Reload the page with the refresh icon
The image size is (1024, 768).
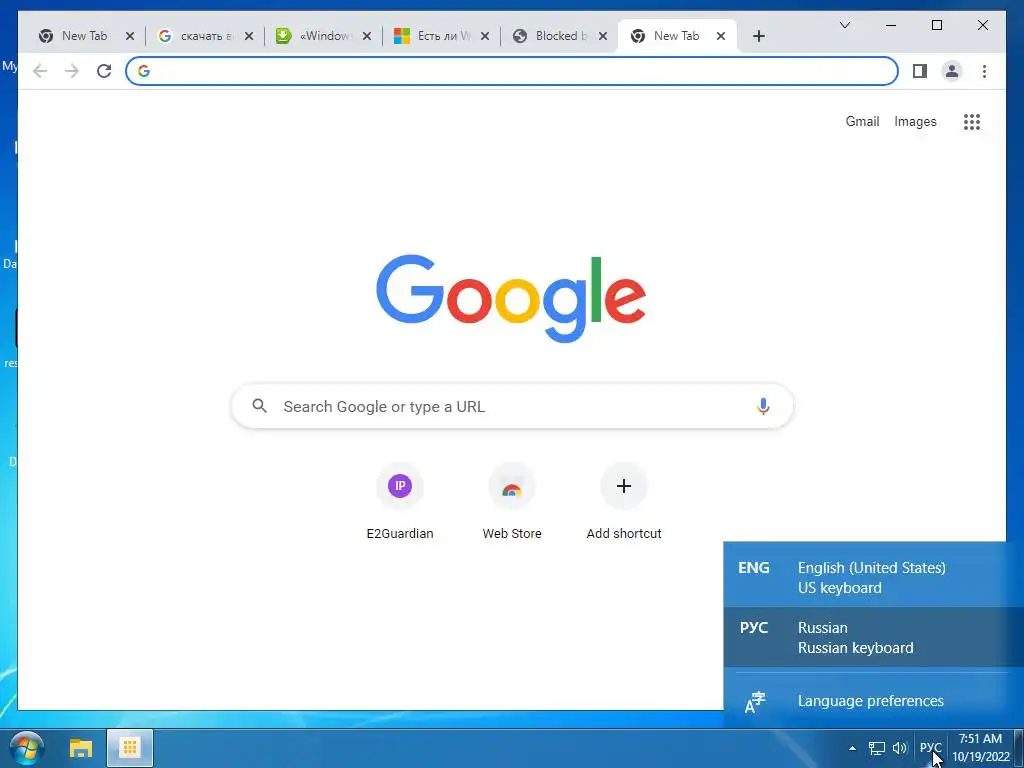click(104, 71)
